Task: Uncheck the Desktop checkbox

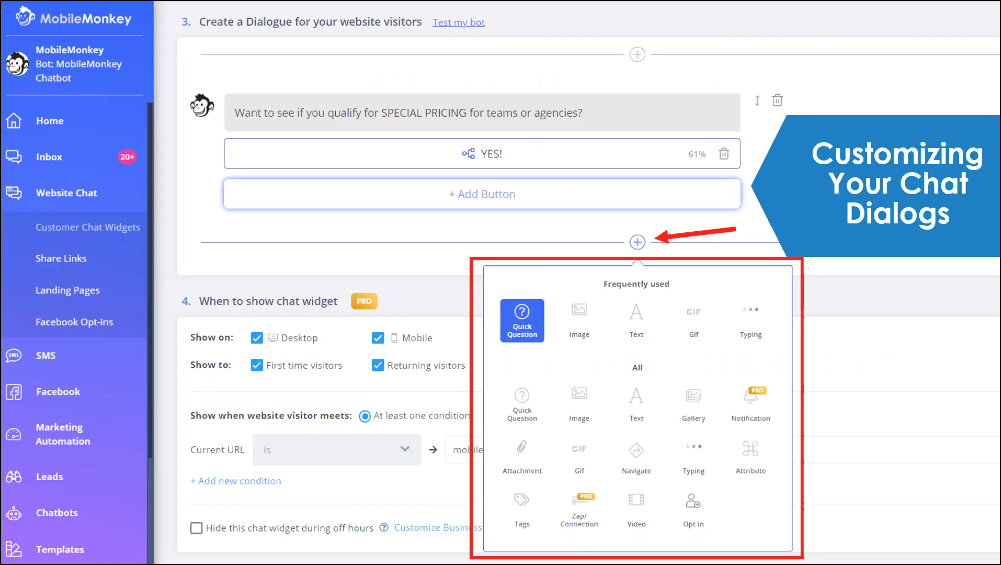Action: pos(257,338)
